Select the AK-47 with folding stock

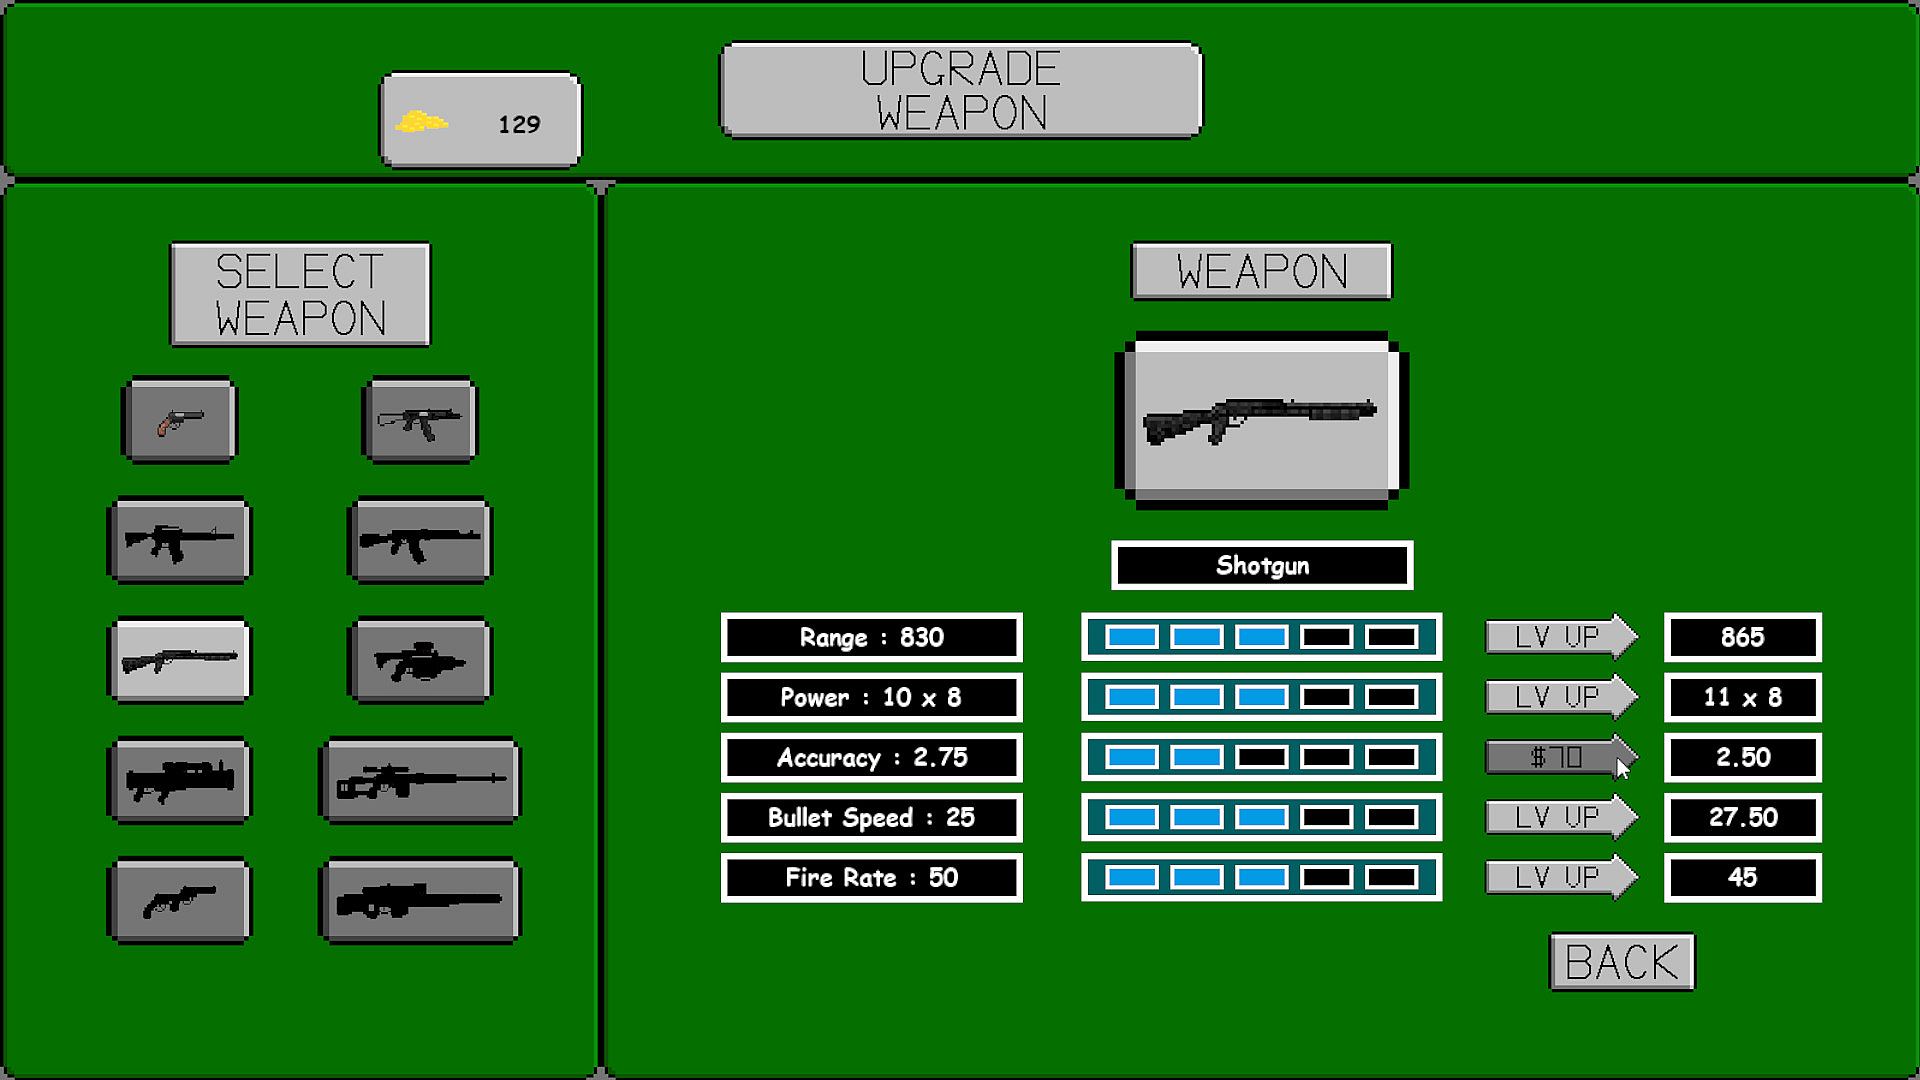[x=420, y=420]
